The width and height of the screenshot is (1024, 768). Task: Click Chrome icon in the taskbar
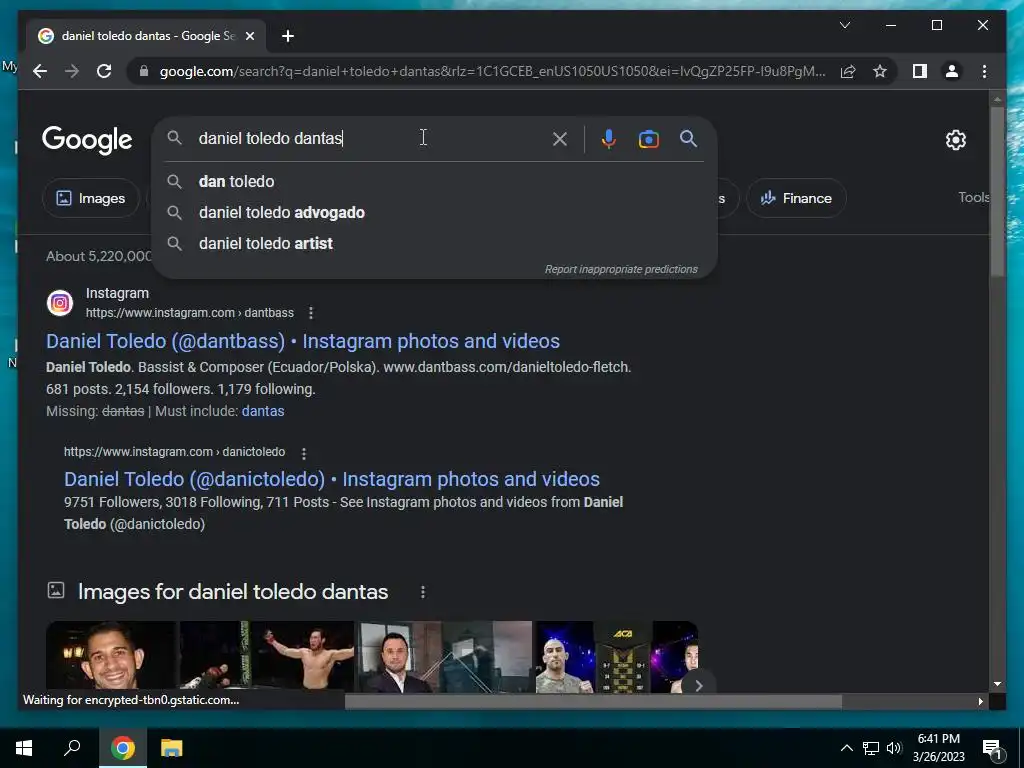(122, 748)
